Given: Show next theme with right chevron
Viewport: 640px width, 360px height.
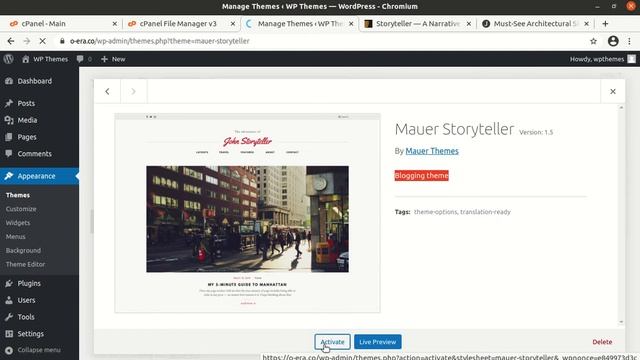Looking at the screenshot, I should click(133, 91).
